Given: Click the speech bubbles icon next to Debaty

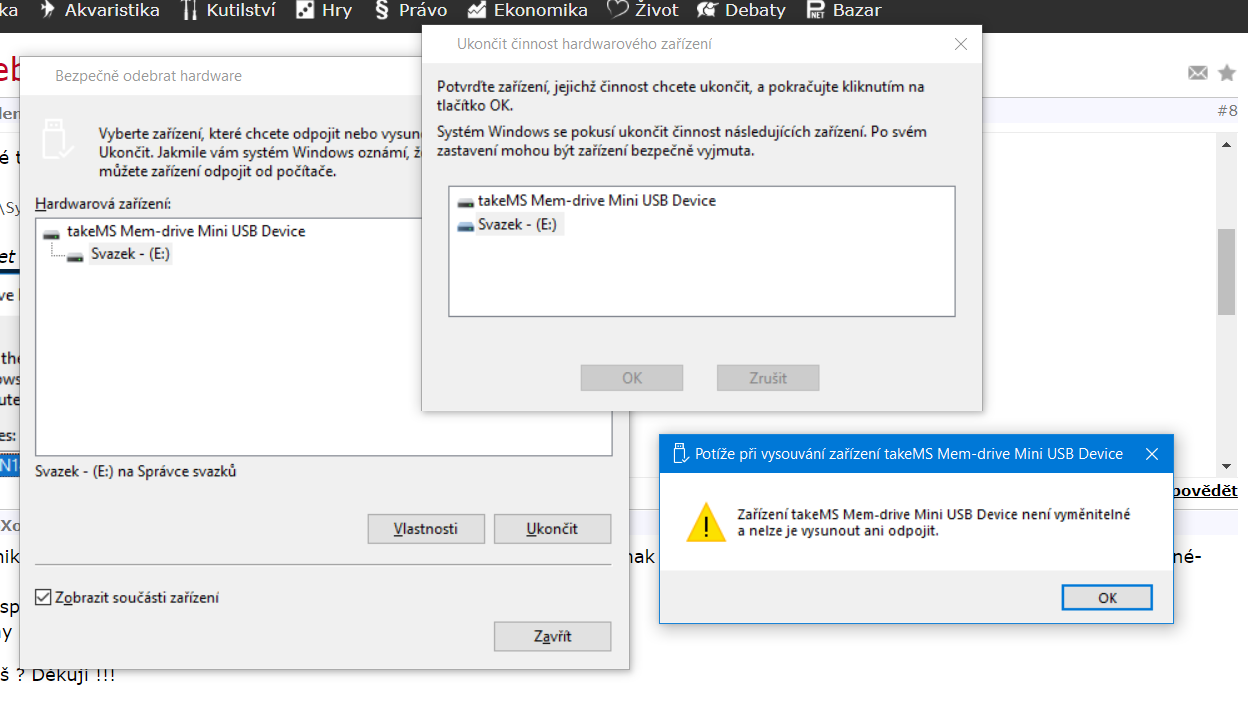Looking at the screenshot, I should coord(707,11).
